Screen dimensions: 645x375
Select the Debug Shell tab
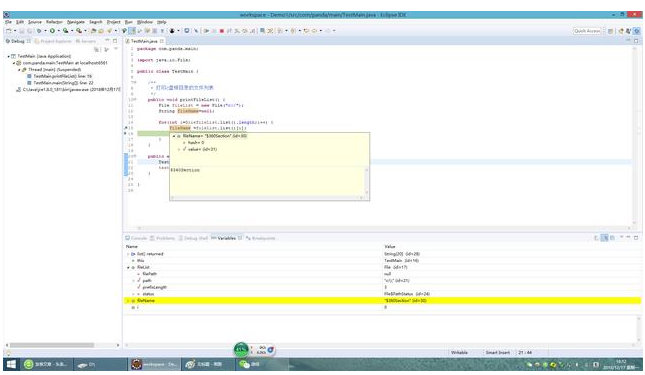(193, 238)
